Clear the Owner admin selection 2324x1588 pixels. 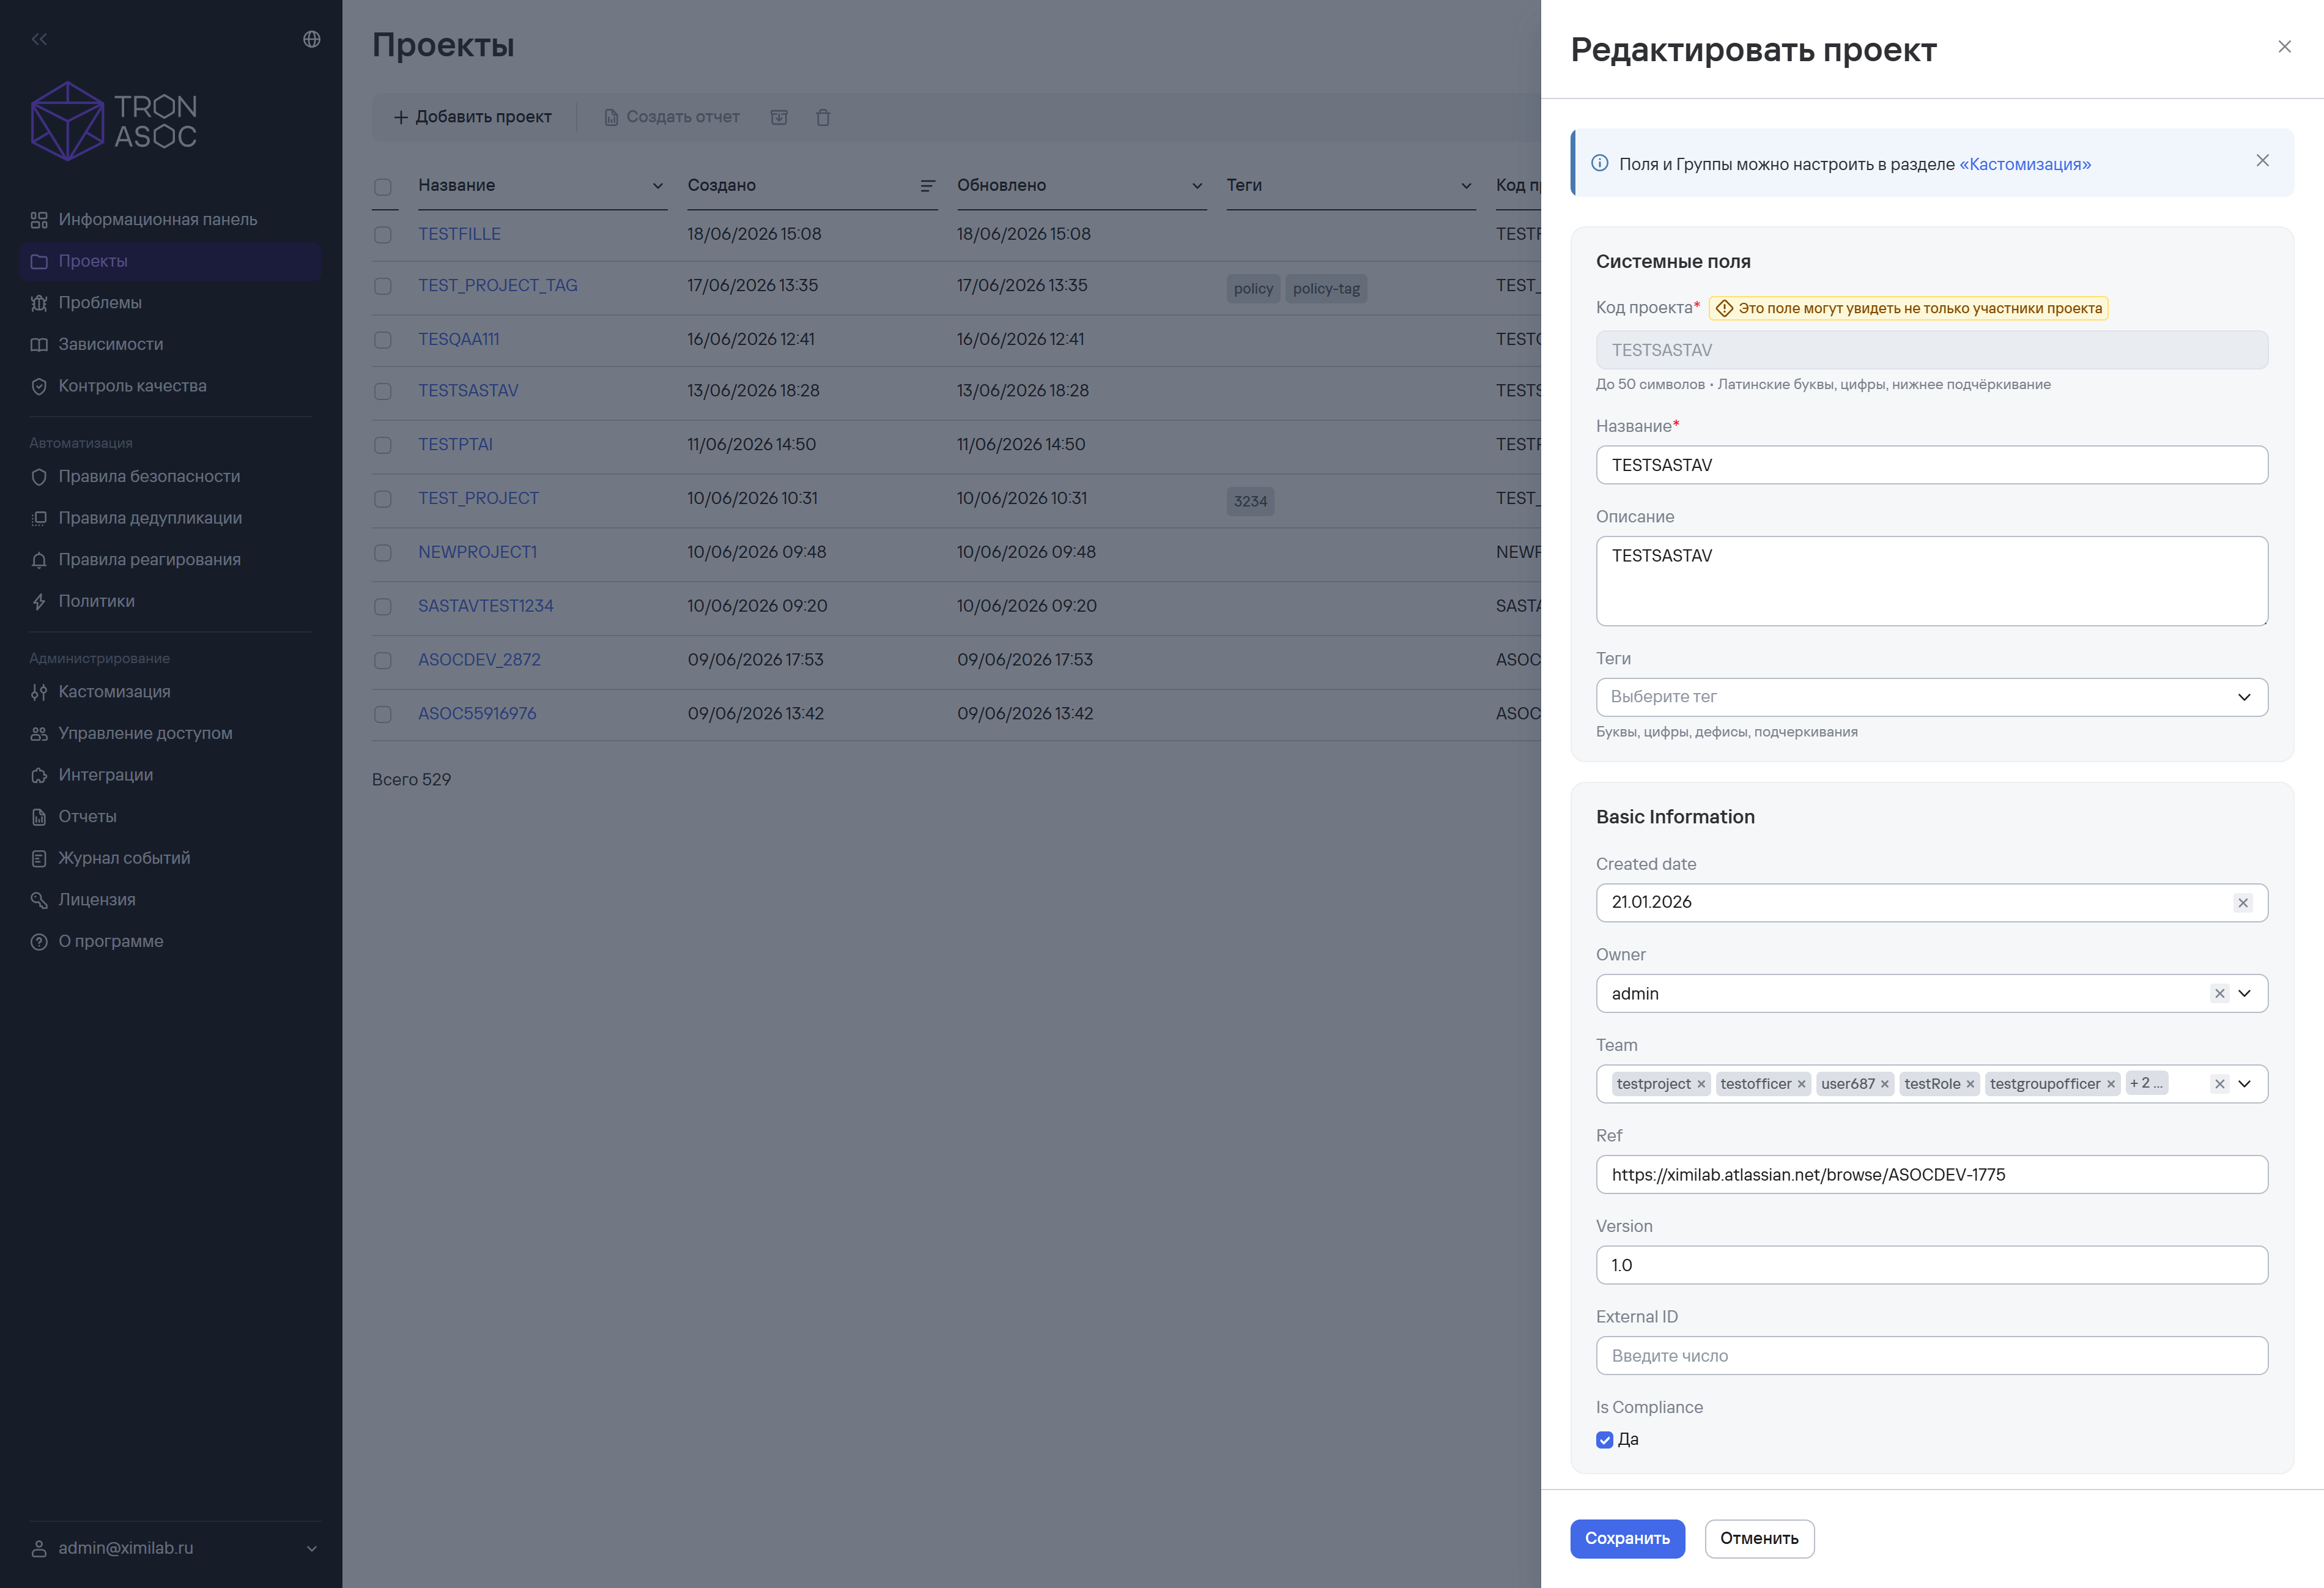coord(2219,993)
